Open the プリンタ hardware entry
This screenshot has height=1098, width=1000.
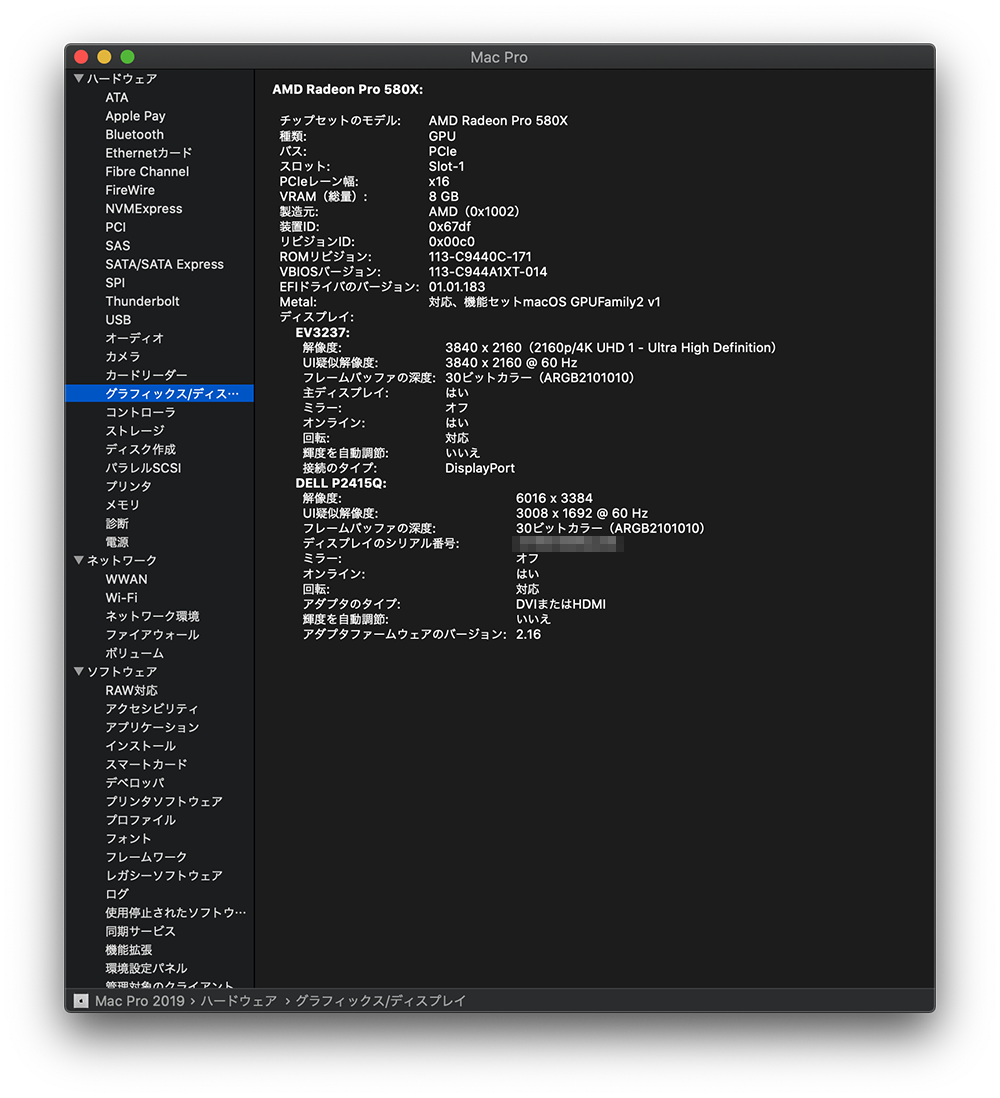click(x=128, y=487)
